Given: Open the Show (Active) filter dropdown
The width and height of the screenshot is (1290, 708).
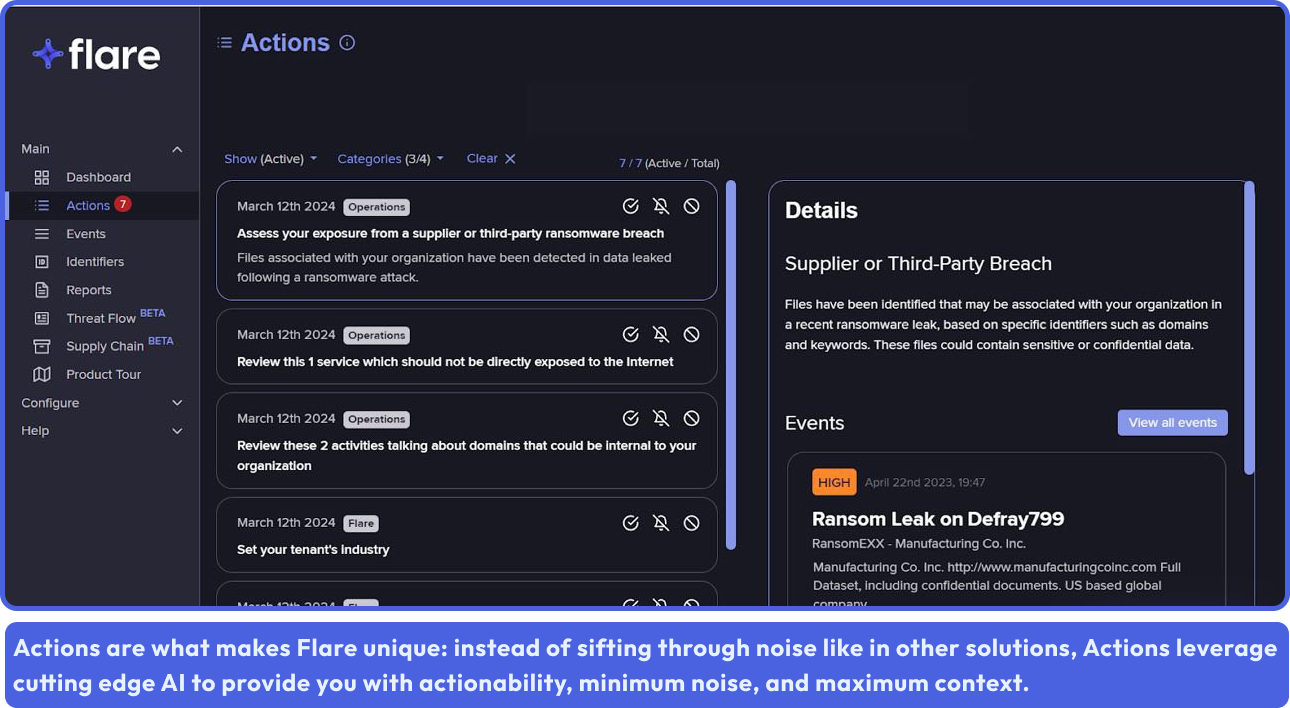Looking at the screenshot, I should (x=270, y=159).
